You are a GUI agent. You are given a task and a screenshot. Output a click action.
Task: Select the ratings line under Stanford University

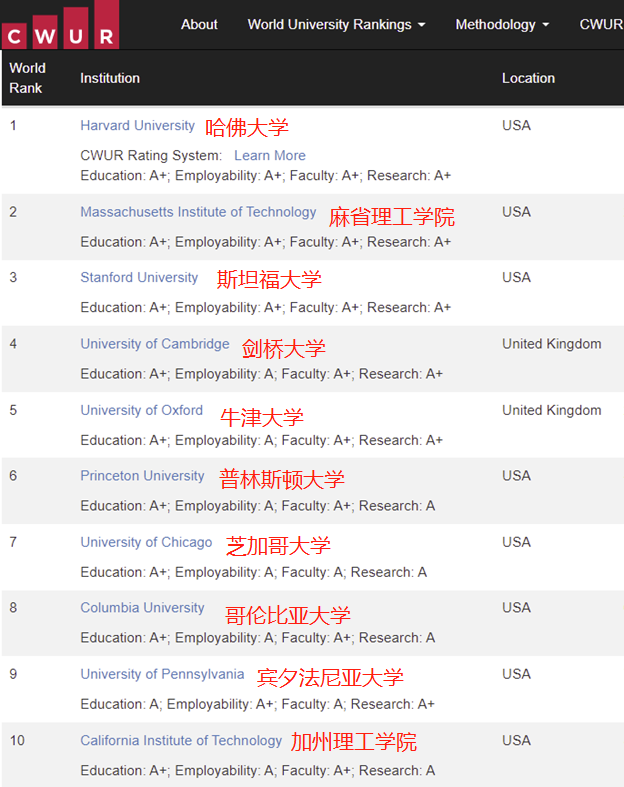click(266, 307)
